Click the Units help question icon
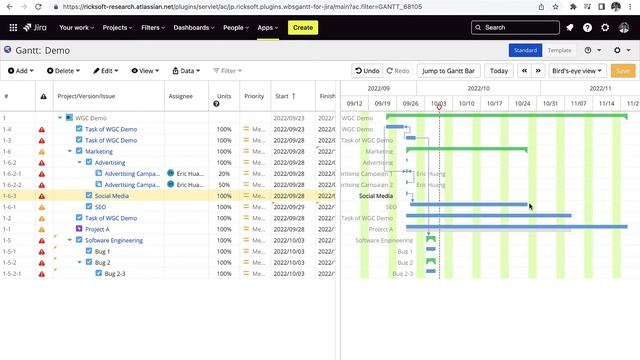Screen dimensions: 640x360 point(216,104)
